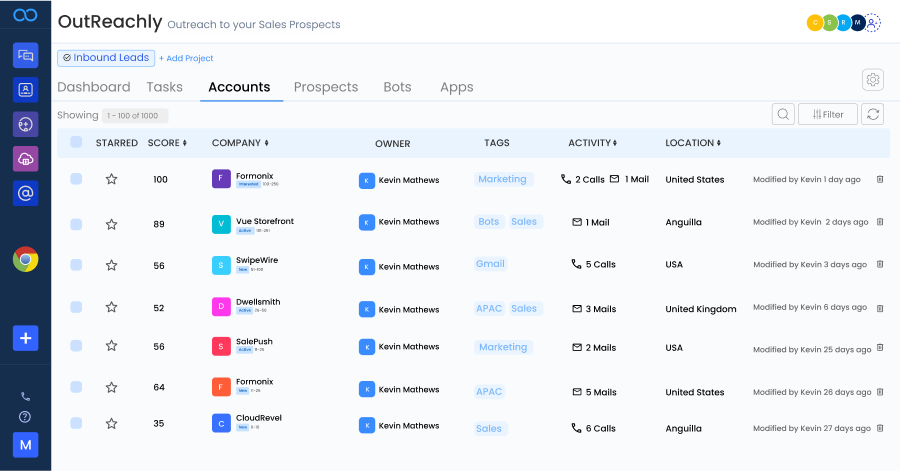
Task: Open the email @ sidebar icon
Action: pyautogui.click(x=25, y=192)
